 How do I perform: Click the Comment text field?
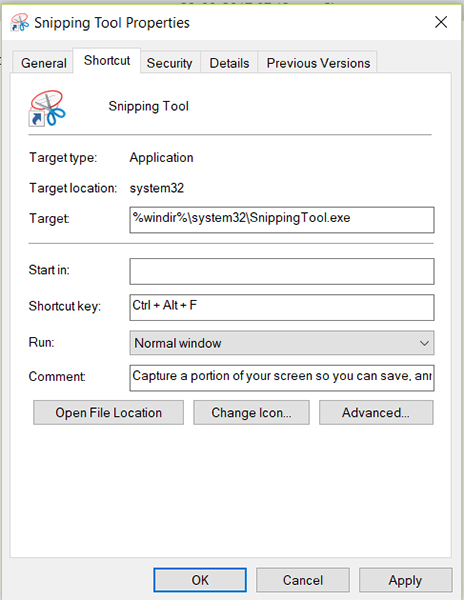pos(282,378)
